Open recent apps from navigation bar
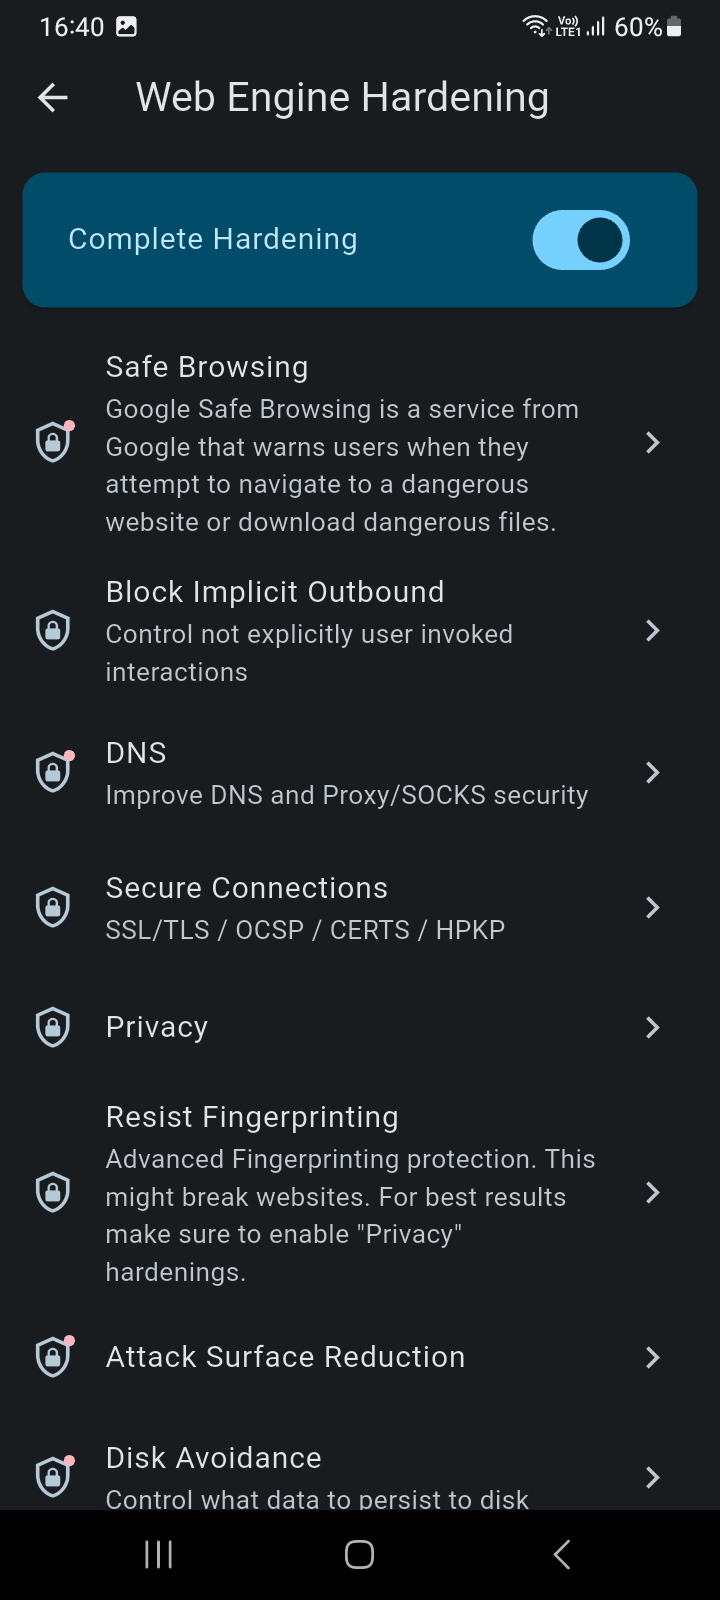720x1600 pixels. (x=159, y=1554)
